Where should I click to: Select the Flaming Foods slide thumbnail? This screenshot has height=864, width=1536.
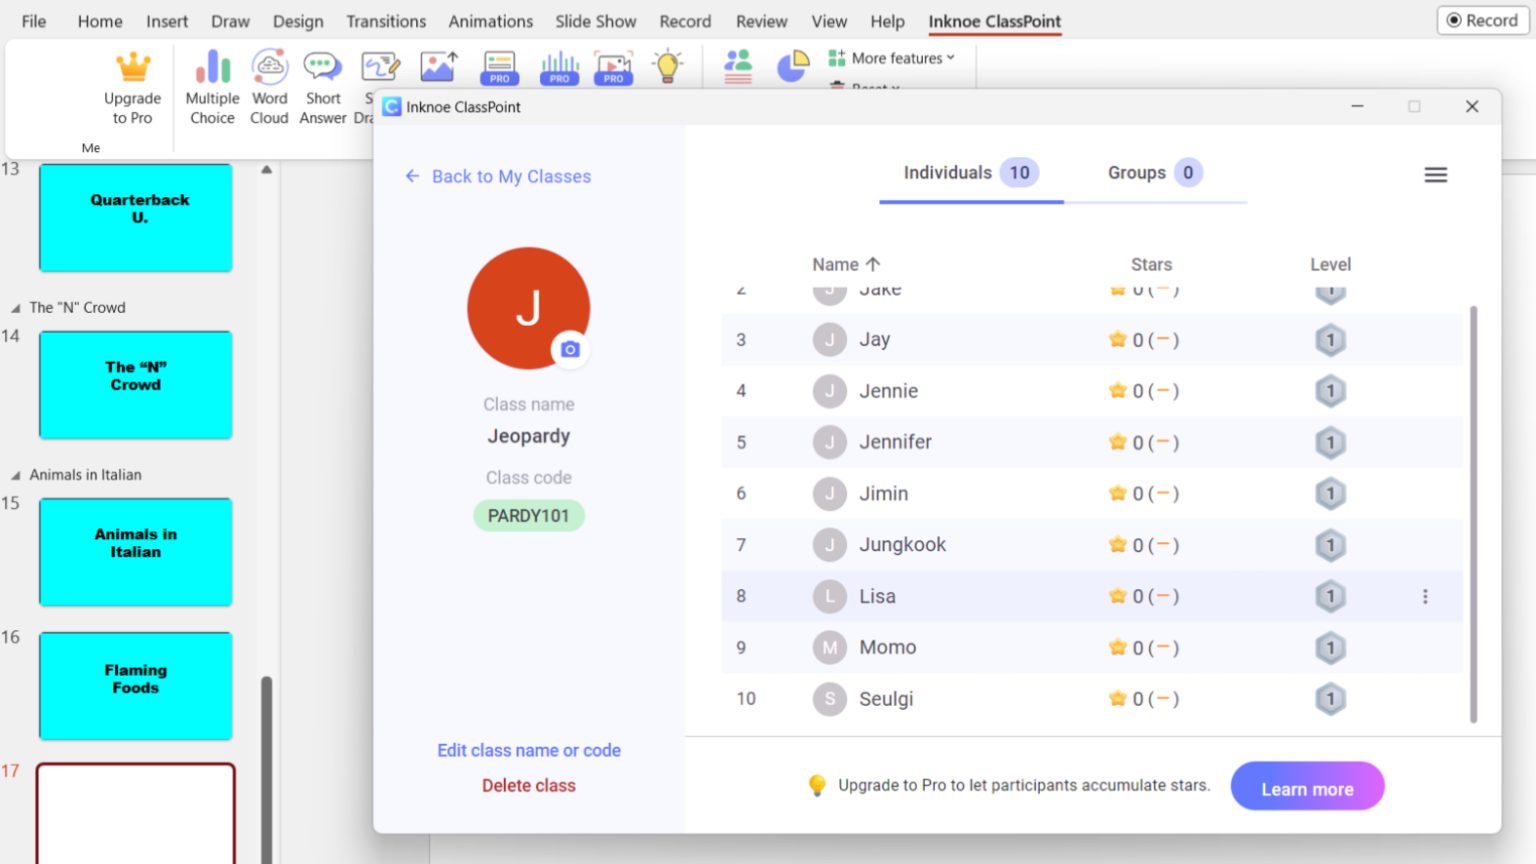[x=136, y=686]
